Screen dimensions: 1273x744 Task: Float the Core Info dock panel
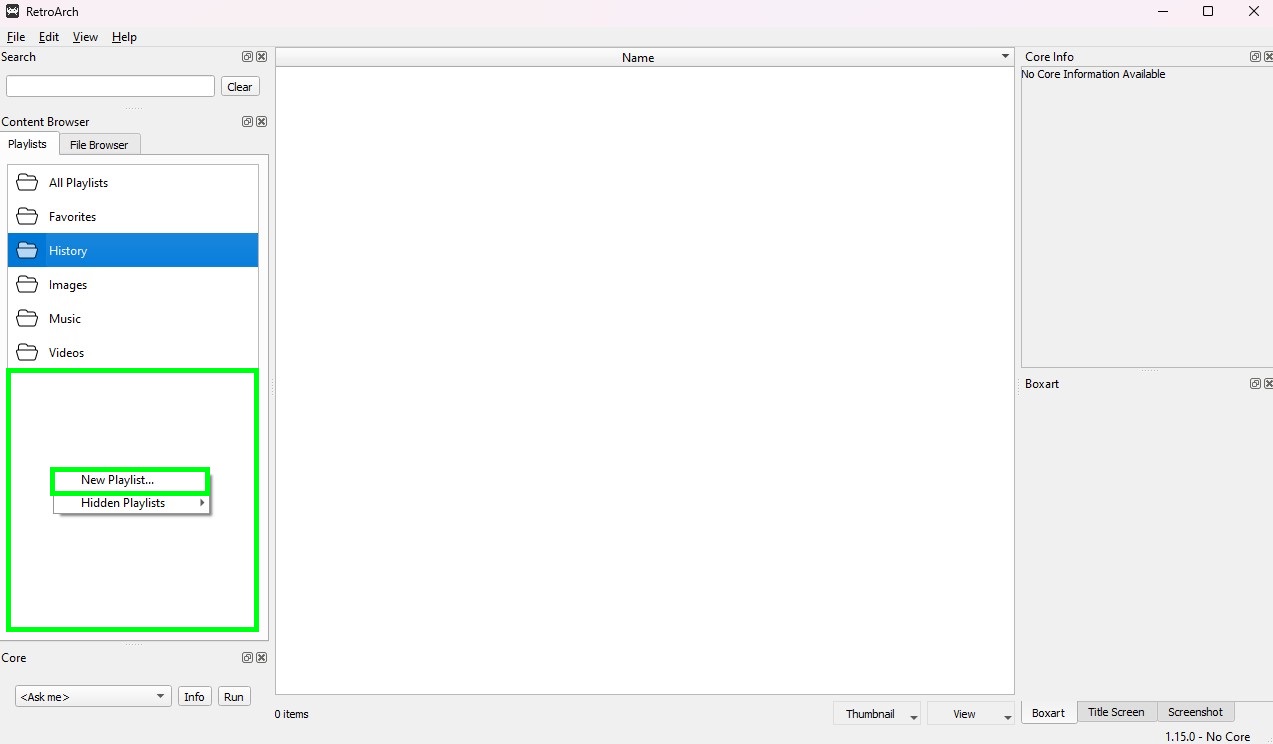(1255, 57)
